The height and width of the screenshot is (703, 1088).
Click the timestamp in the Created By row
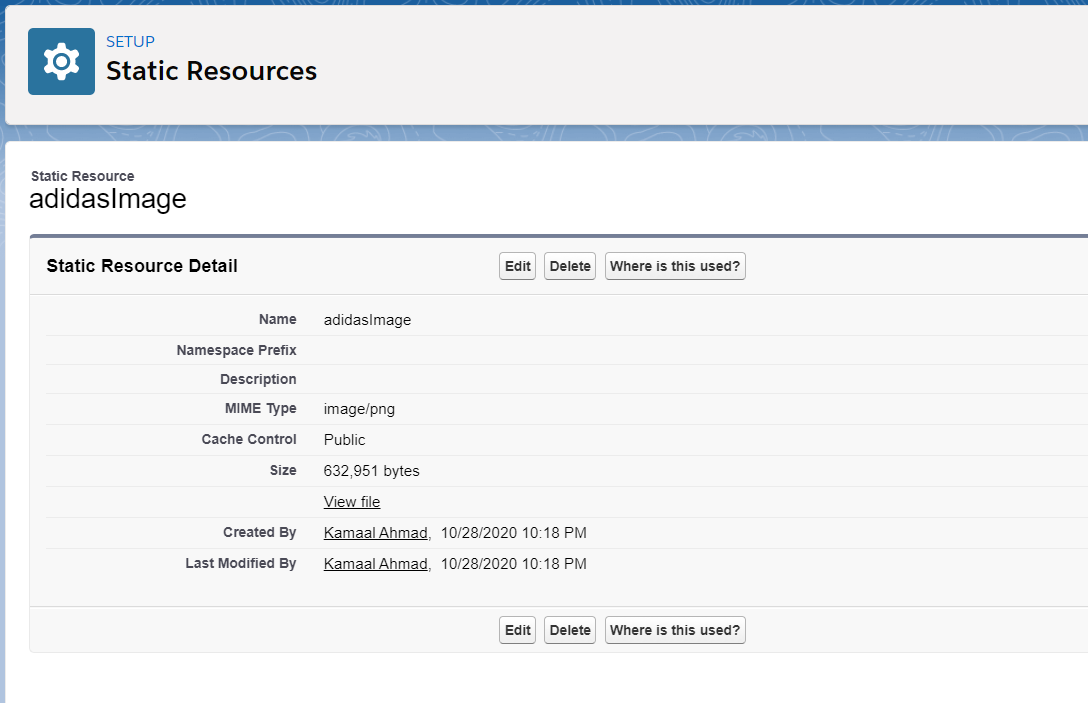tap(513, 533)
